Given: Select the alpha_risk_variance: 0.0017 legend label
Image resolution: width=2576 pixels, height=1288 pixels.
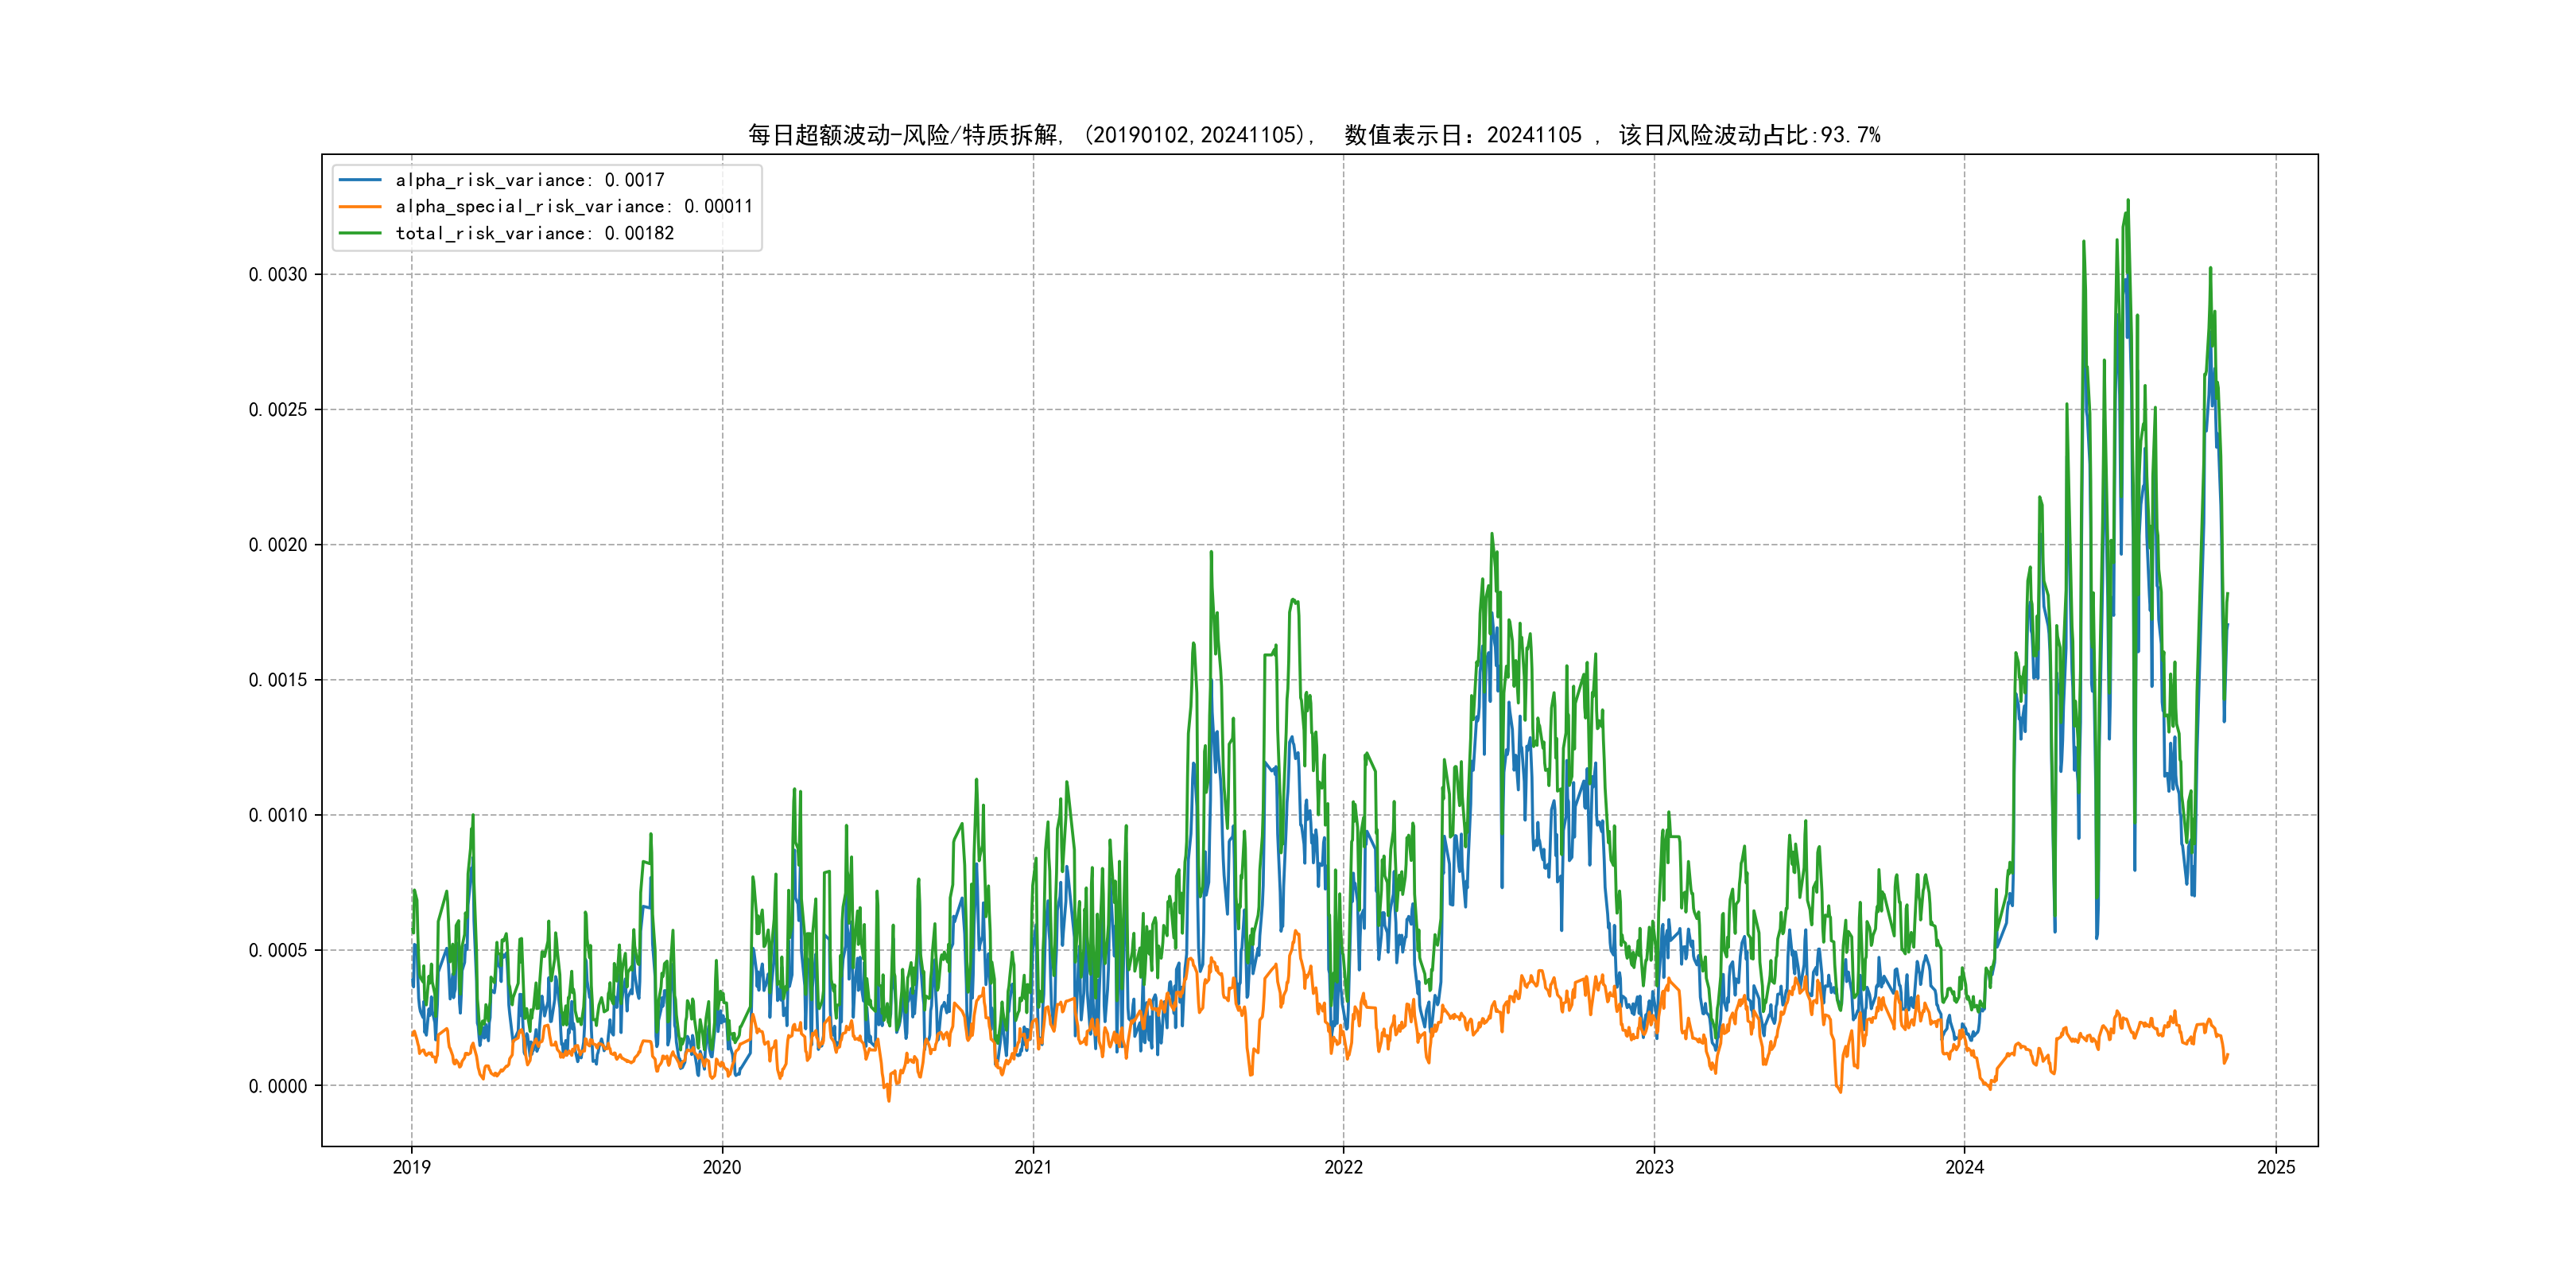Looking at the screenshot, I should (530, 180).
